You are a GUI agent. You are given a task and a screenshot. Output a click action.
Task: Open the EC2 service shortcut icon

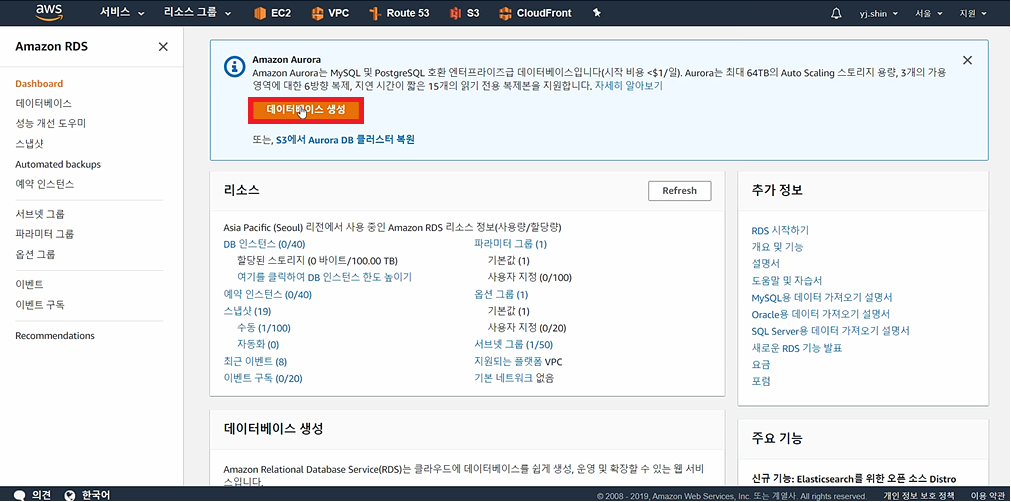pyautogui.click(x=260, y=13)
